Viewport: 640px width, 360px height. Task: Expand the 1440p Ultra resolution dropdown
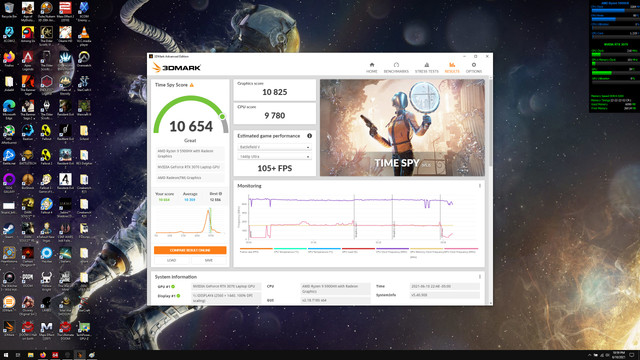pos(274,157)
